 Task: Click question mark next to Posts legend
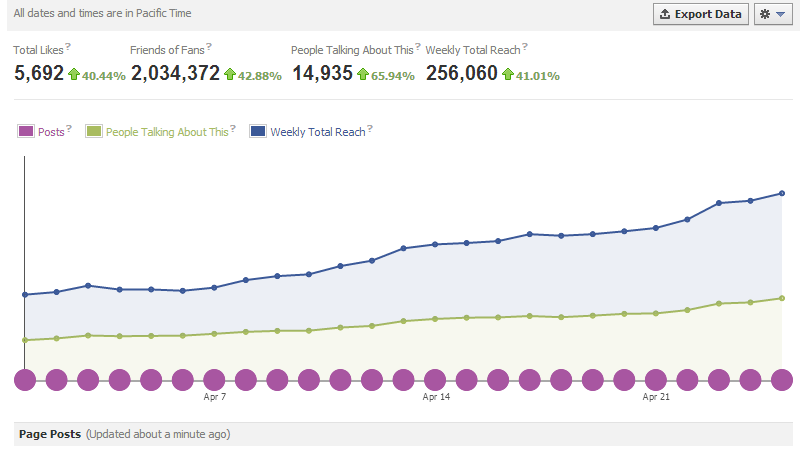point(69,128)
